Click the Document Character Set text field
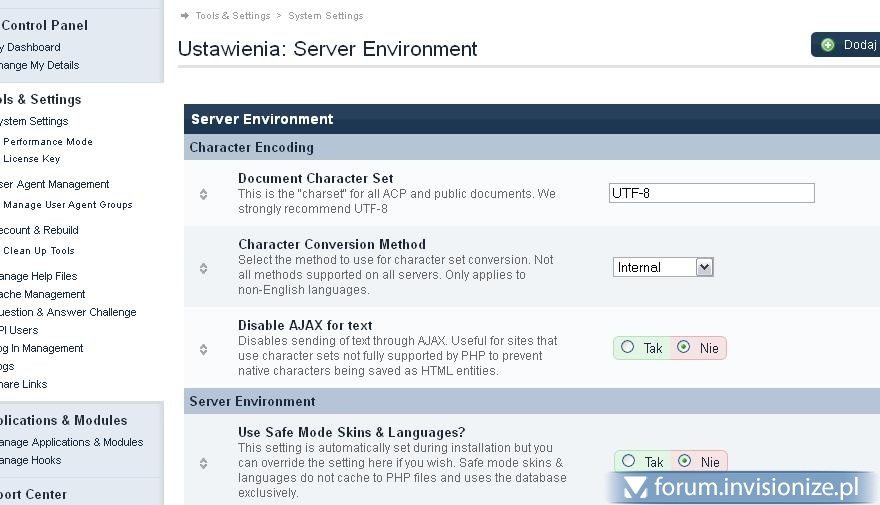Viewport: 880px width, 505px height. (x=711, y=193)
